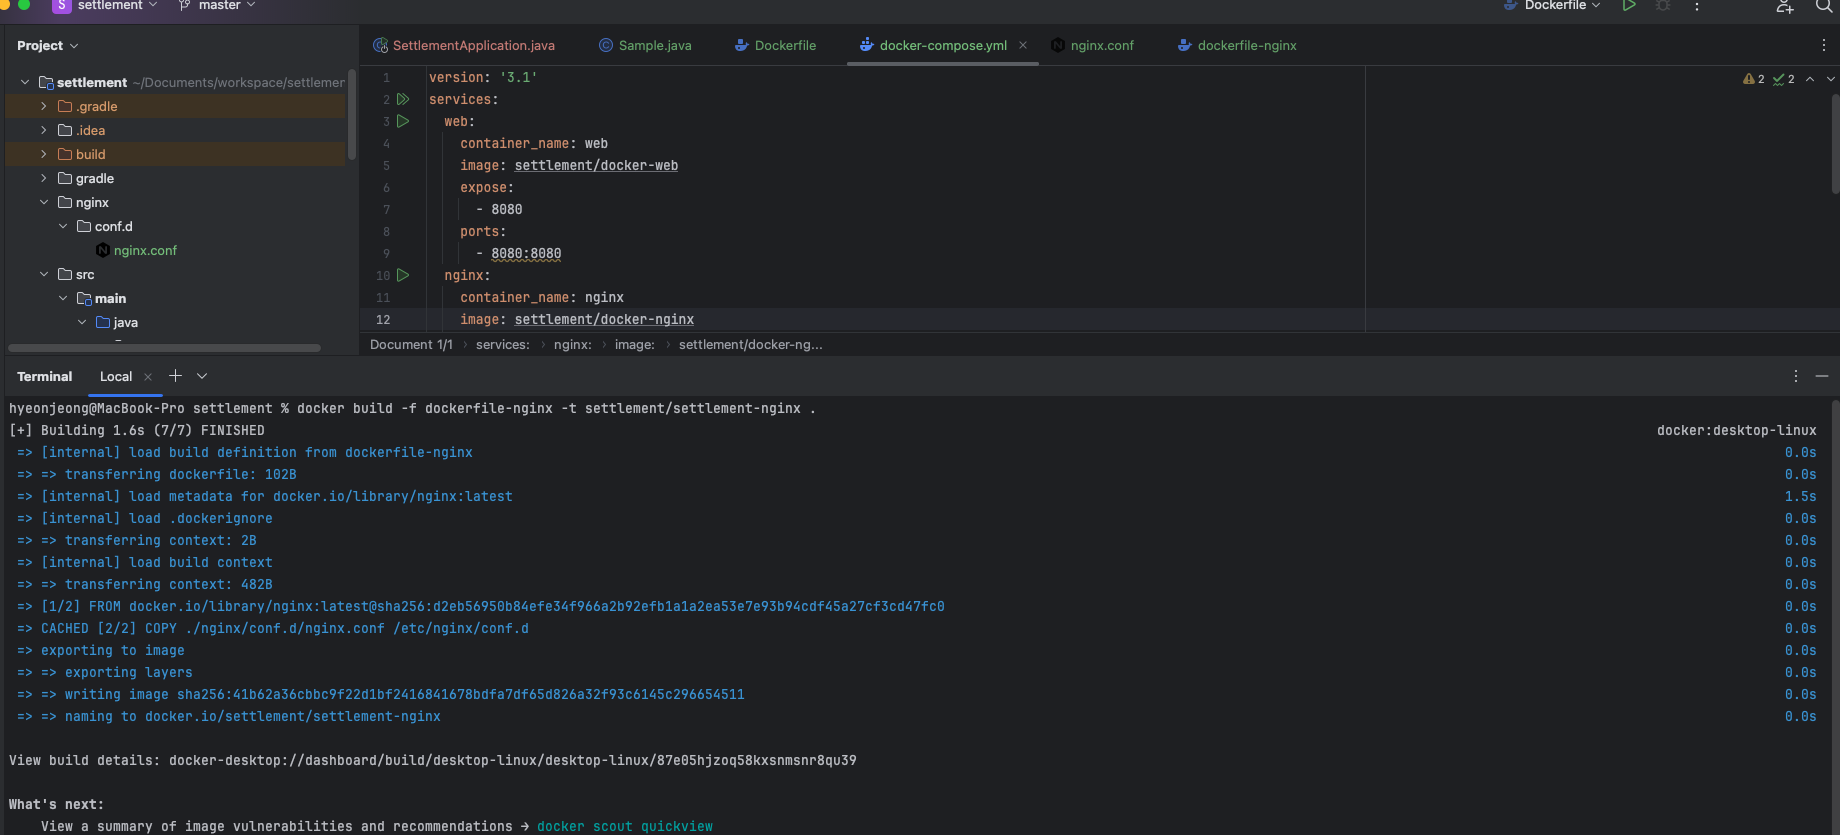Open the search everywhere magnifier

1824,6
